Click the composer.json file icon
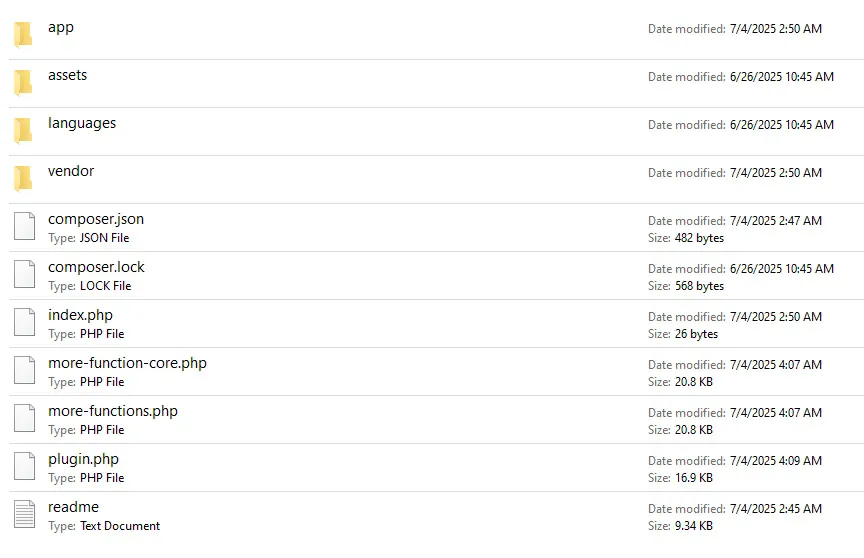 tap(24, 227)
